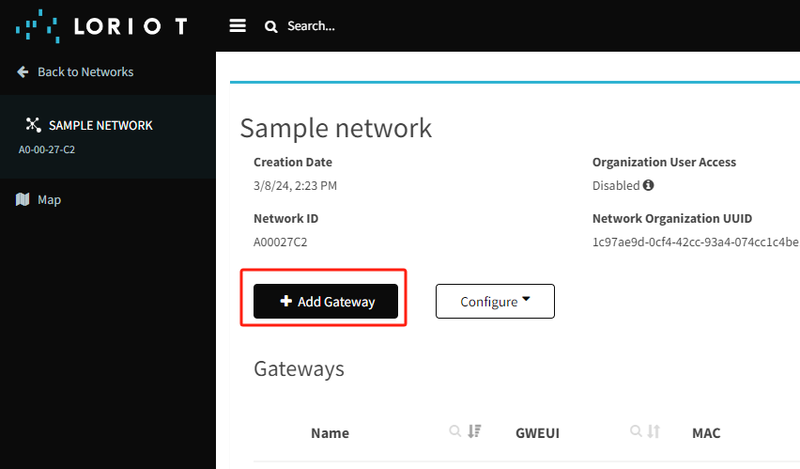800x469 pixels.
Task: Click the search magnifier icon
Action: pos(271,26)
